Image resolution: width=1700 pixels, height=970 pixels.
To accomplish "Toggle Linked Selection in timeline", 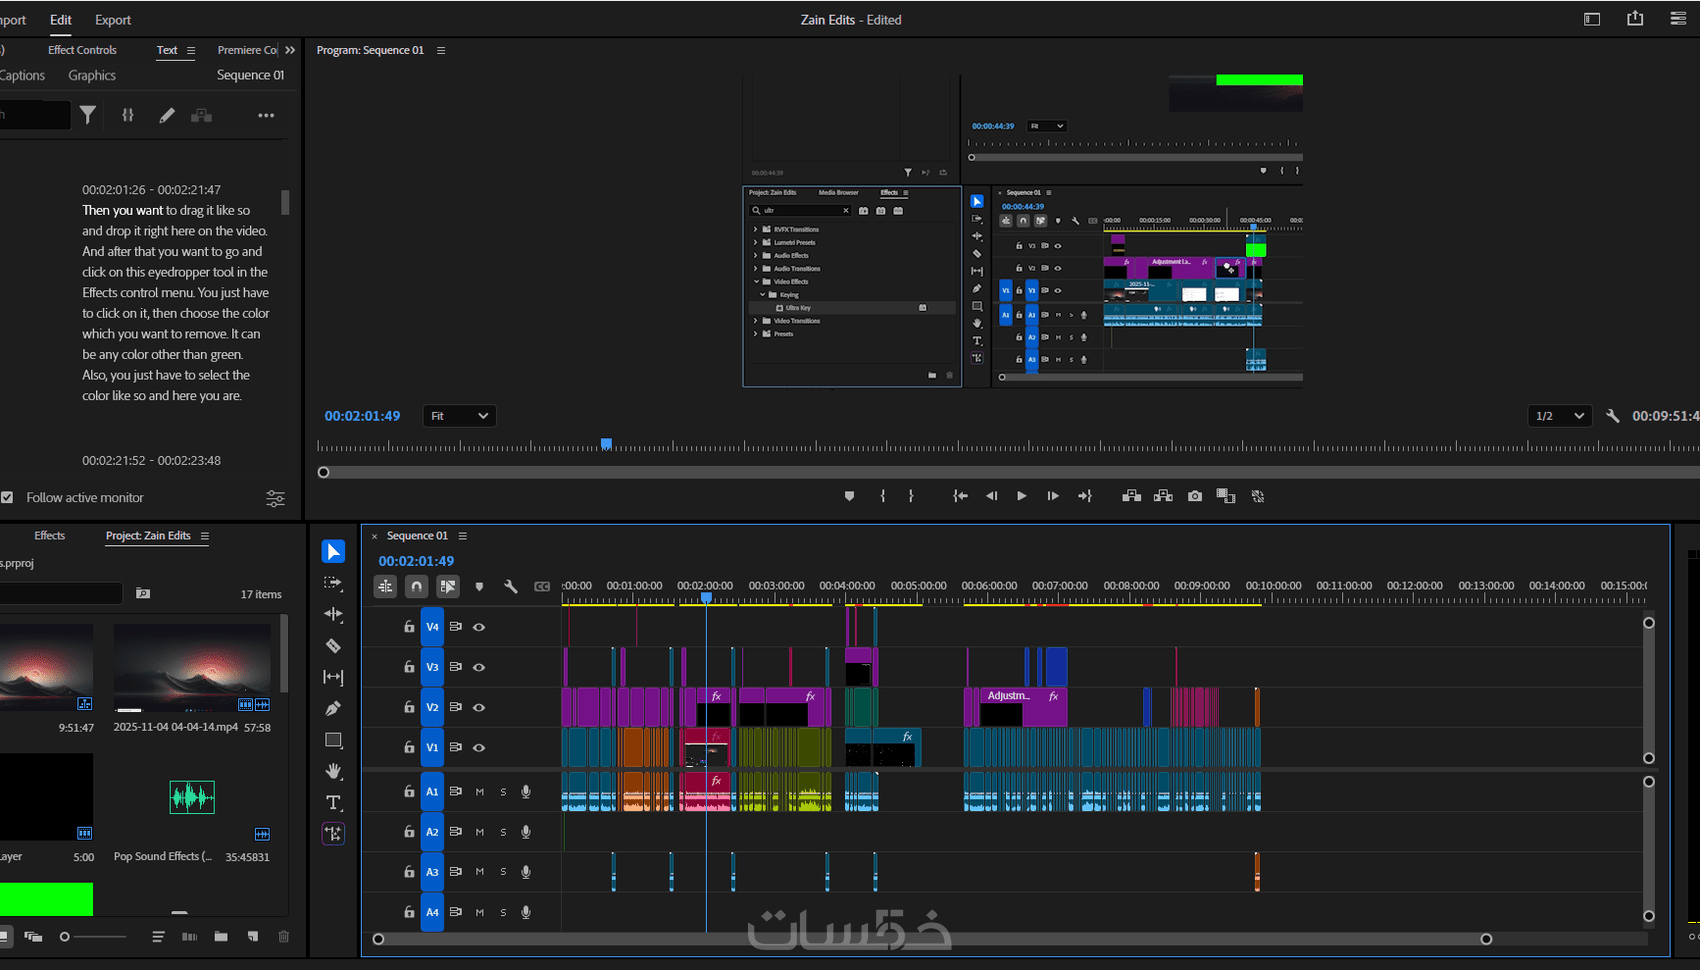I will click(448, 587).
